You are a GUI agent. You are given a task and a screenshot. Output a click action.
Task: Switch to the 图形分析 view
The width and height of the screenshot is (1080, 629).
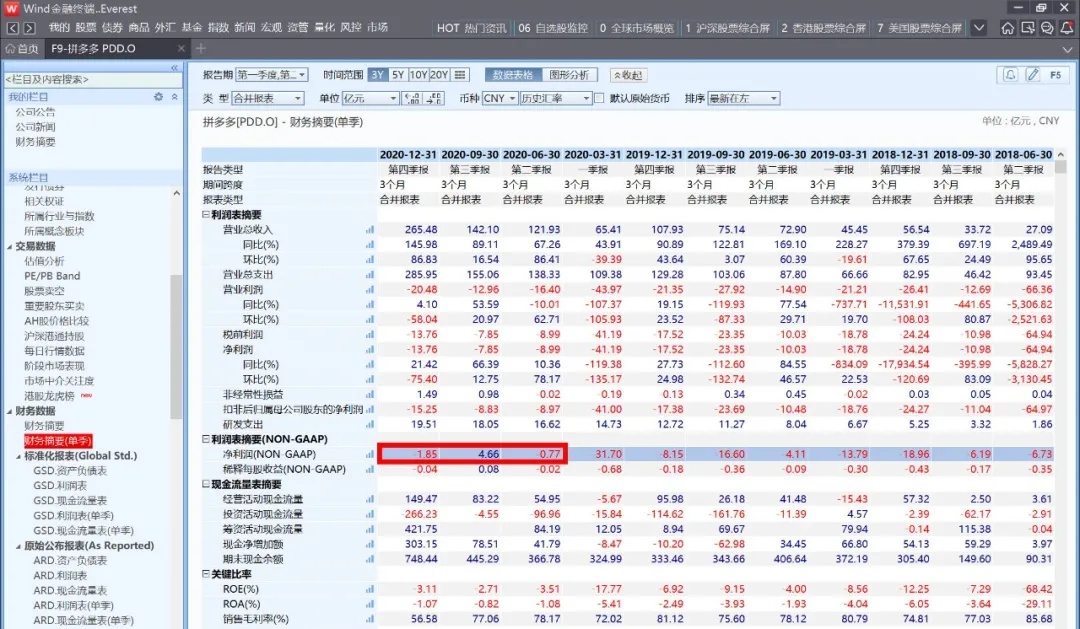(x=568, y=75)
